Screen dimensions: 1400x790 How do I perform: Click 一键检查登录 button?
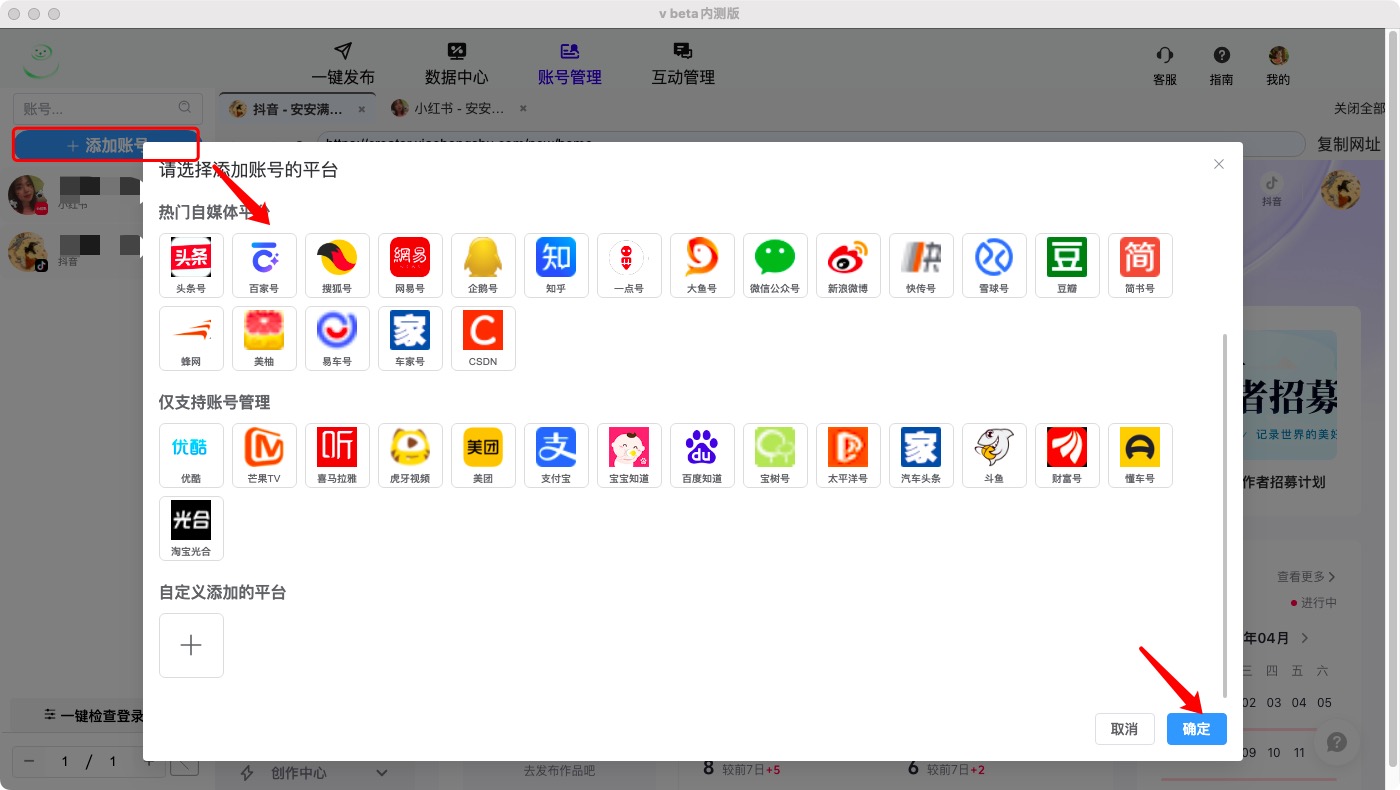(x=94, y=716)
